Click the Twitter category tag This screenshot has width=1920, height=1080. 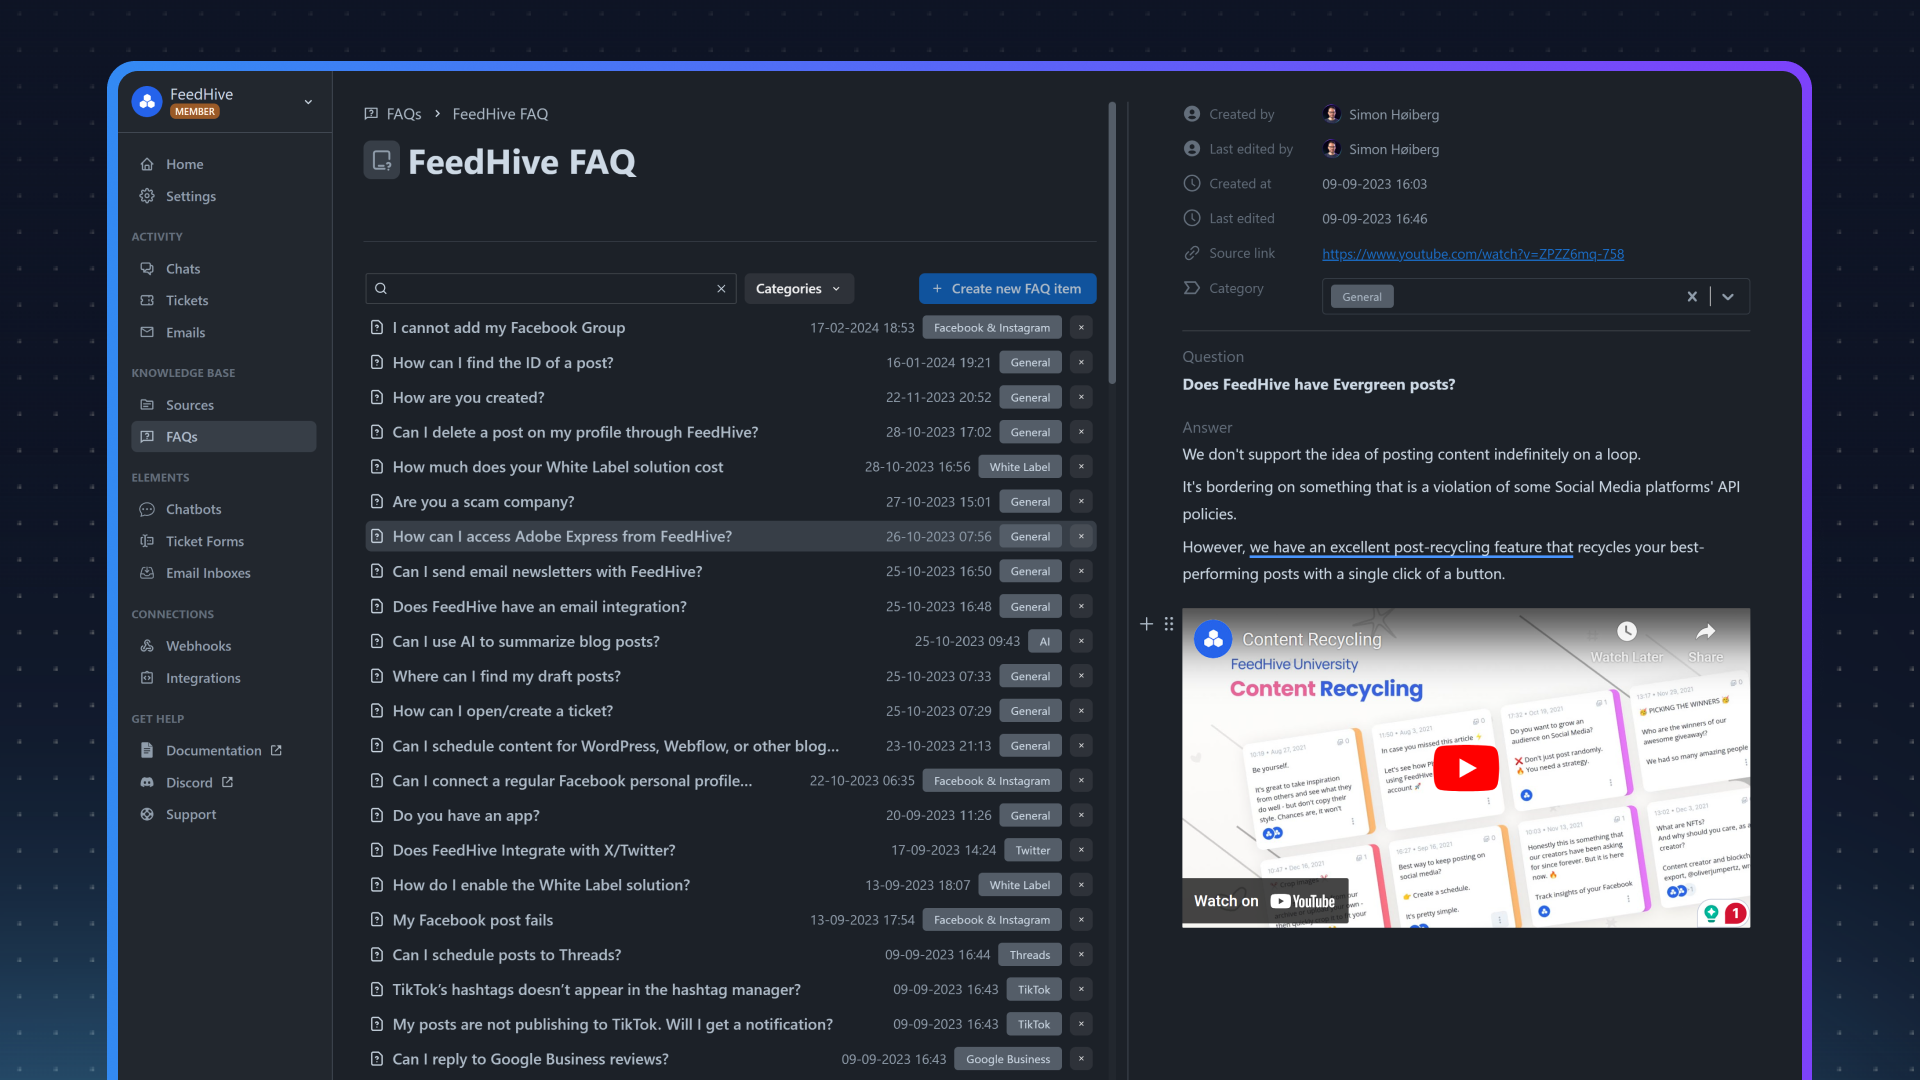point(1033,850)
